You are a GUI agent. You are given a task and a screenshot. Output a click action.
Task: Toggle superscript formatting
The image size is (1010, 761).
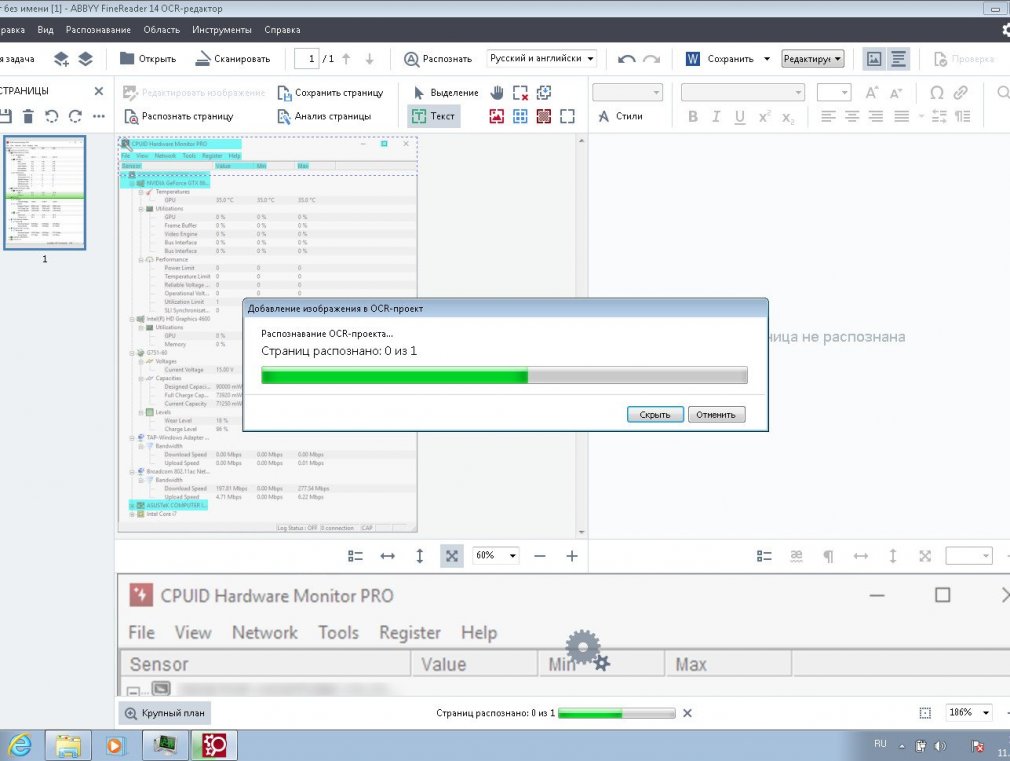tap(764, 116)
